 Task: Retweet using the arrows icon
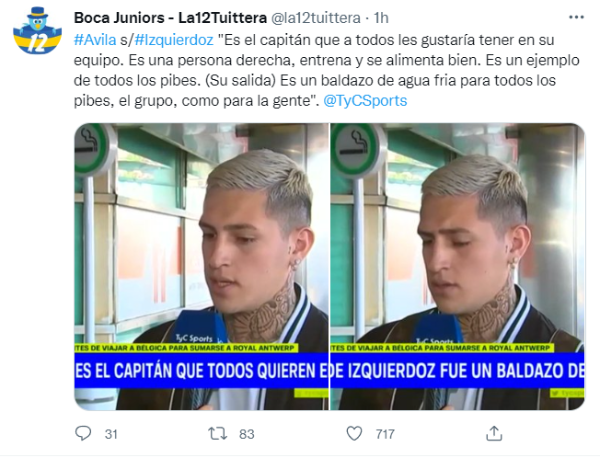[217, 434]
